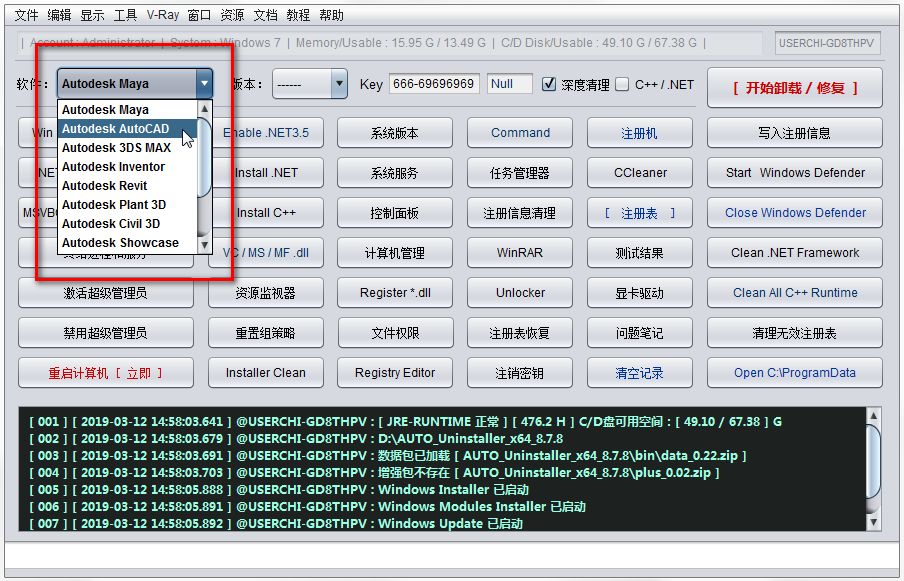Select Autodesk Maya in the list
The width and height of the screenshot is (904, 581).
click(127, 110)
